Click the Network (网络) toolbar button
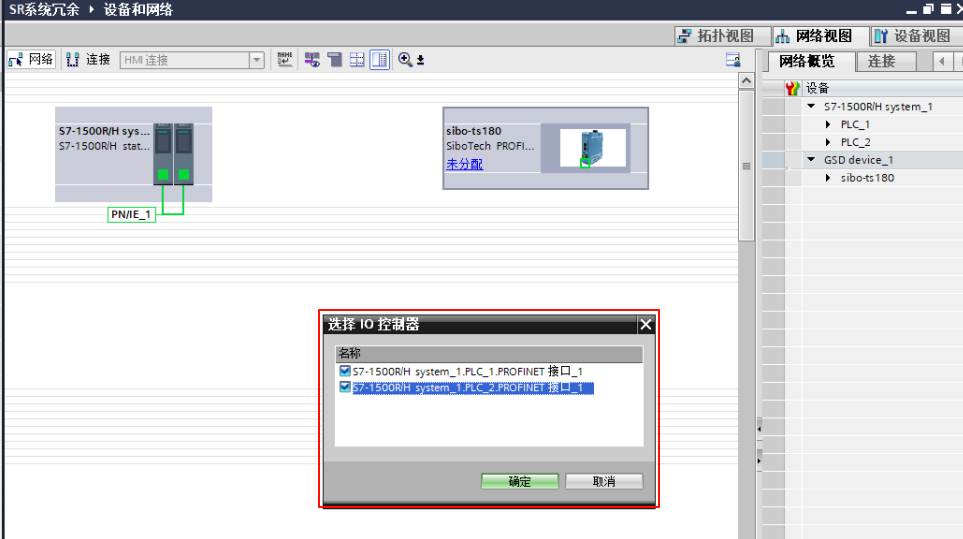Image resolution: width=963 pixels, height=539 pixels. pos(31,60)
